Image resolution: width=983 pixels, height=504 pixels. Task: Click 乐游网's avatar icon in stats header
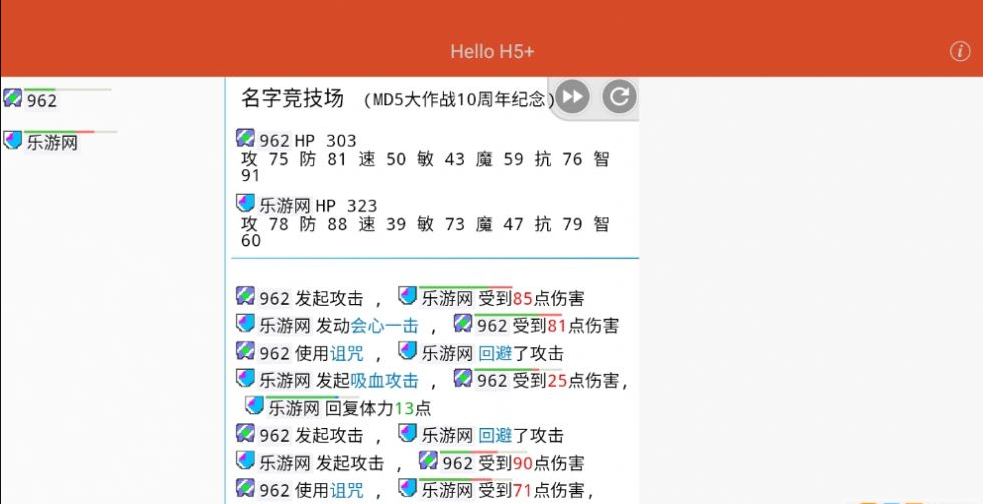[245, 203]
